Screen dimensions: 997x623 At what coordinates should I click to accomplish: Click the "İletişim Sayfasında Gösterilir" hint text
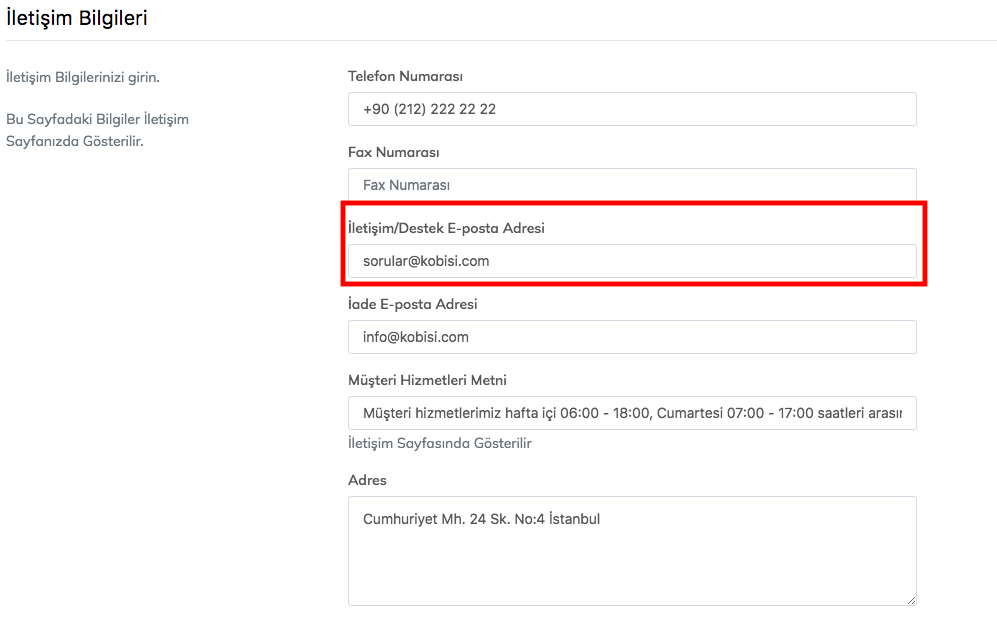tap(440, 443)
